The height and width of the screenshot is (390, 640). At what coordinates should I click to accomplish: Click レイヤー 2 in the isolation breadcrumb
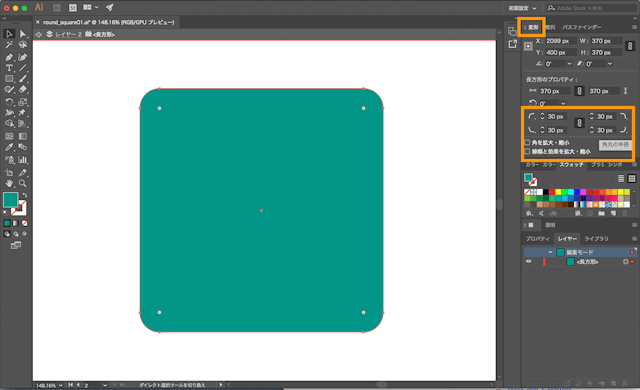pos(68,34)
